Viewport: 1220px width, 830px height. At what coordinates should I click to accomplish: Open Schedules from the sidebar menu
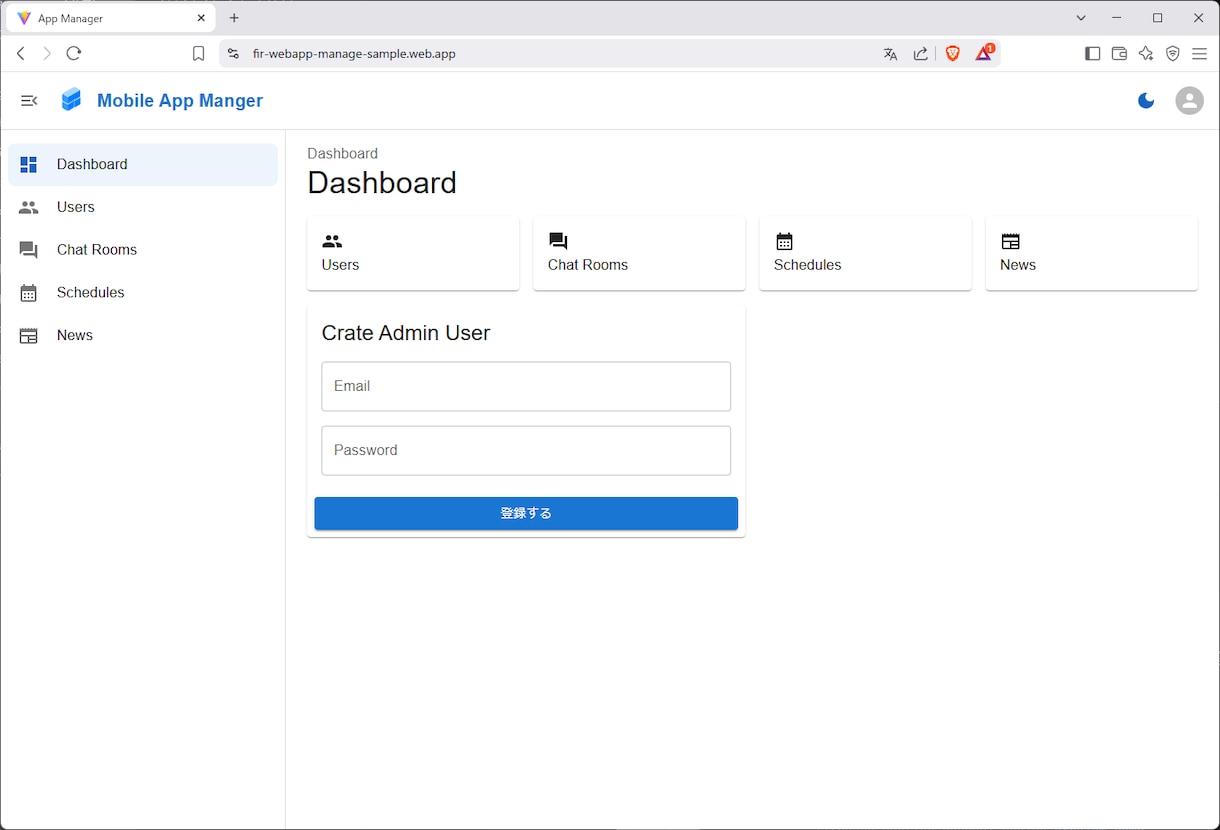click(143, 293)
